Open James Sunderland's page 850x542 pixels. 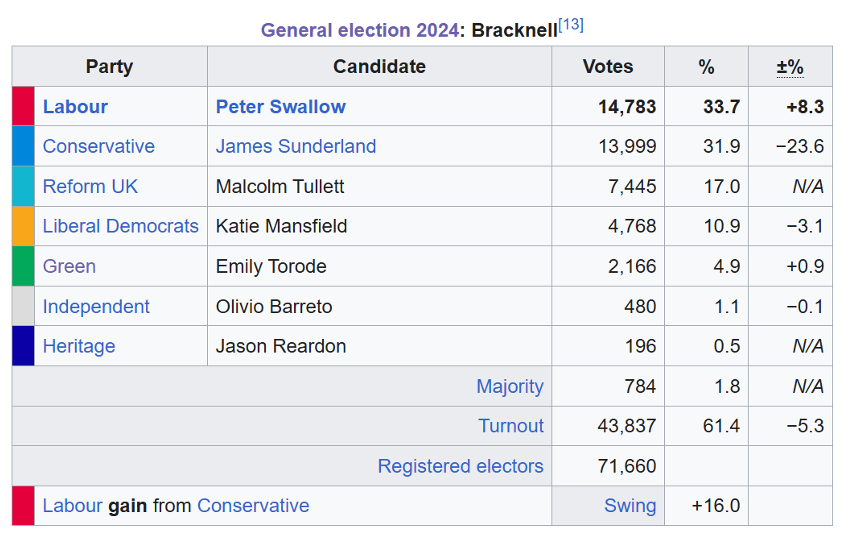[x=296, y=147]
